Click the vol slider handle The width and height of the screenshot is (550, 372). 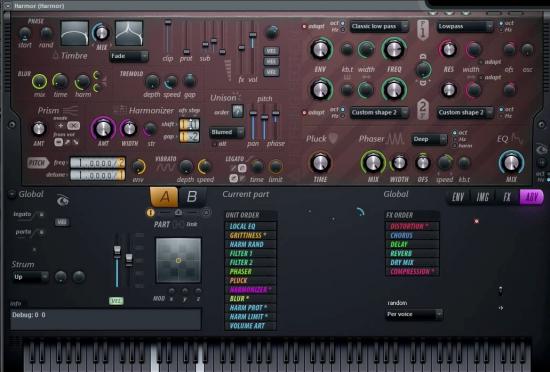pyautogui.click(x=253, y=35)
